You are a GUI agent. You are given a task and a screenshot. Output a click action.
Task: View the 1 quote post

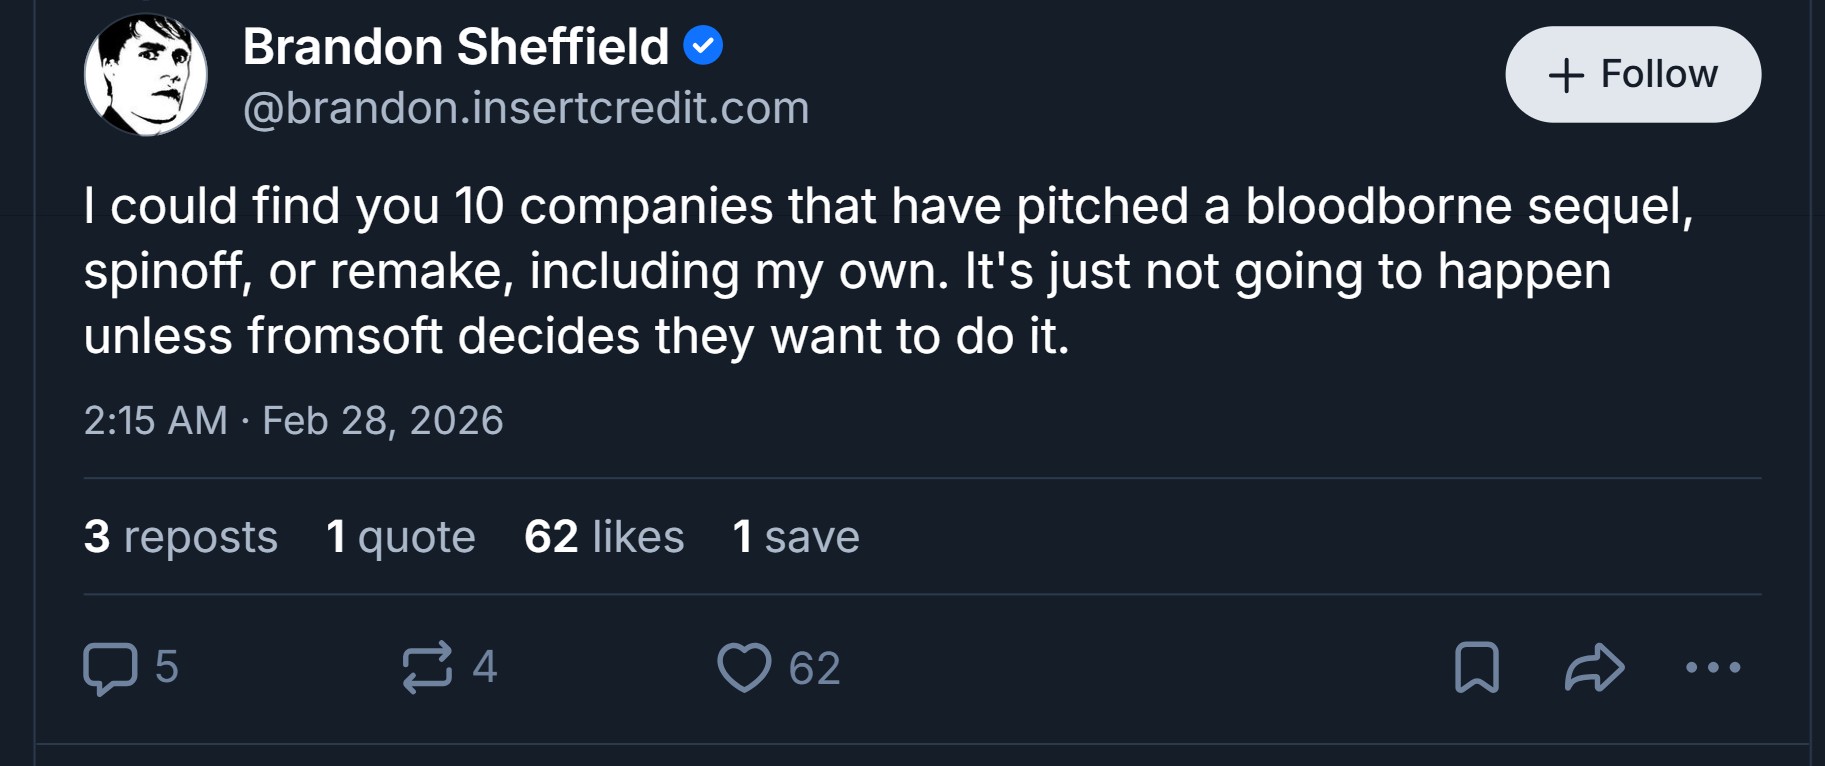(x=401, y=537)
